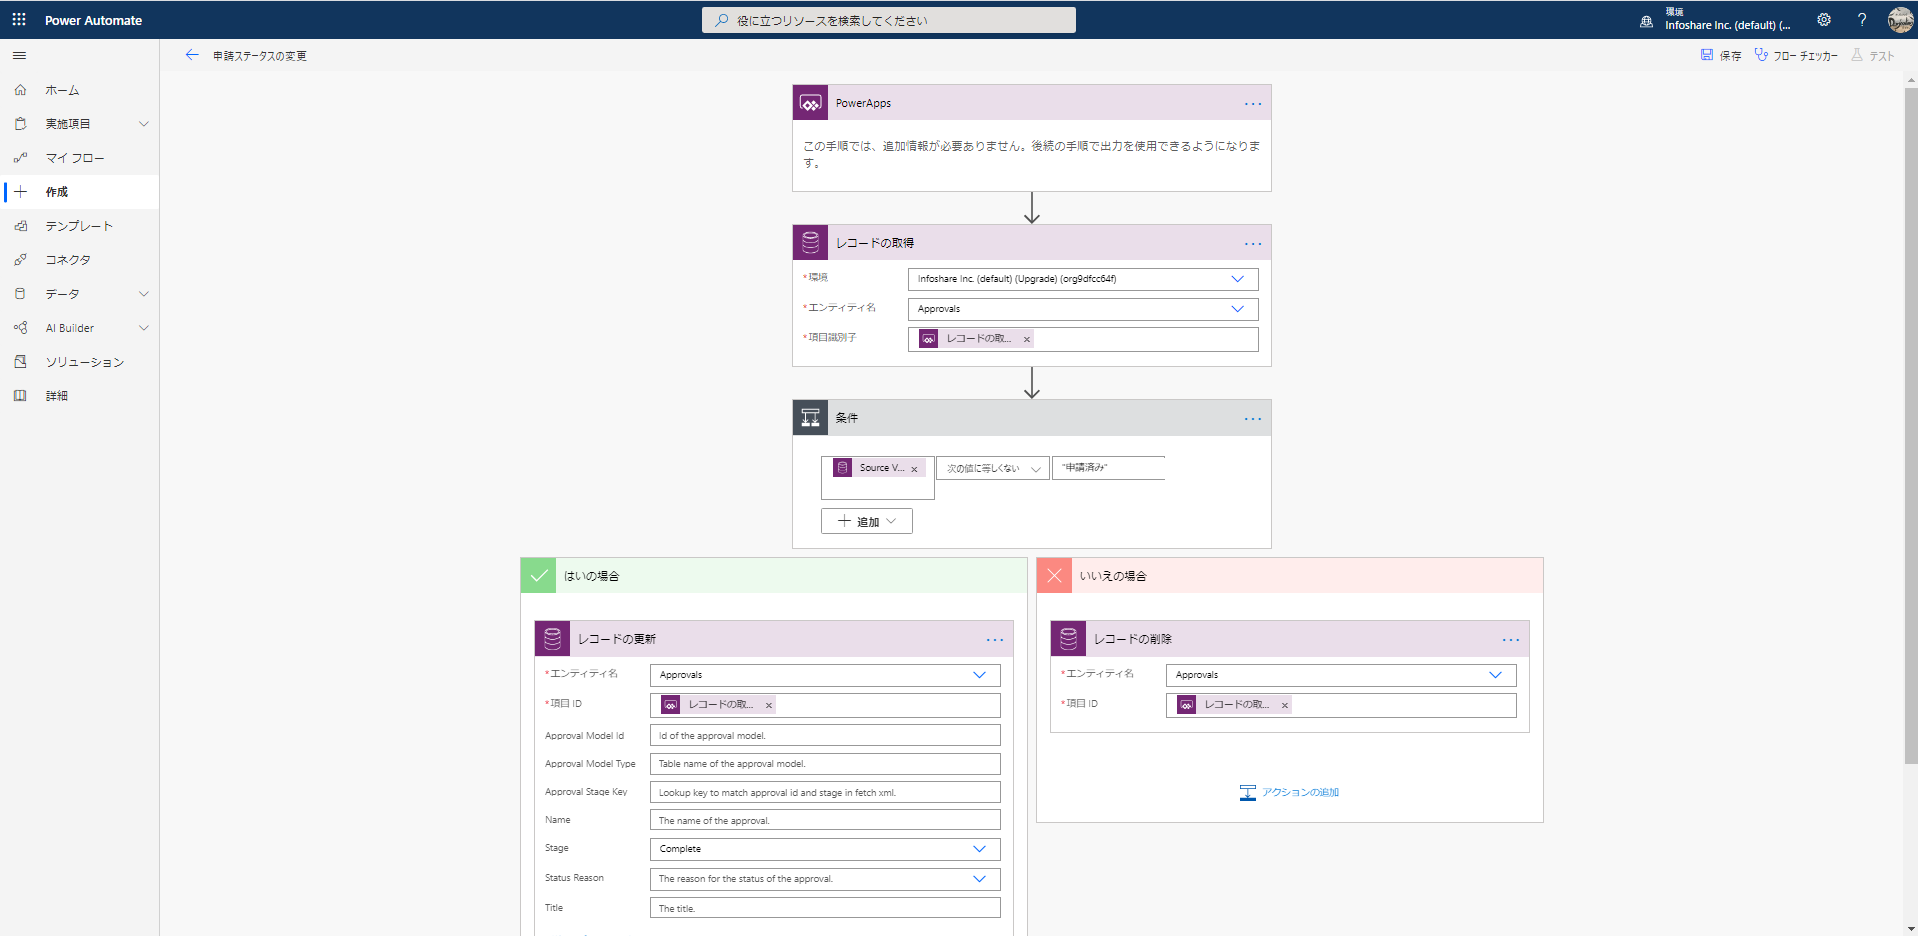
Task: Click the green check はいの場合 icon
Action: 539,576
